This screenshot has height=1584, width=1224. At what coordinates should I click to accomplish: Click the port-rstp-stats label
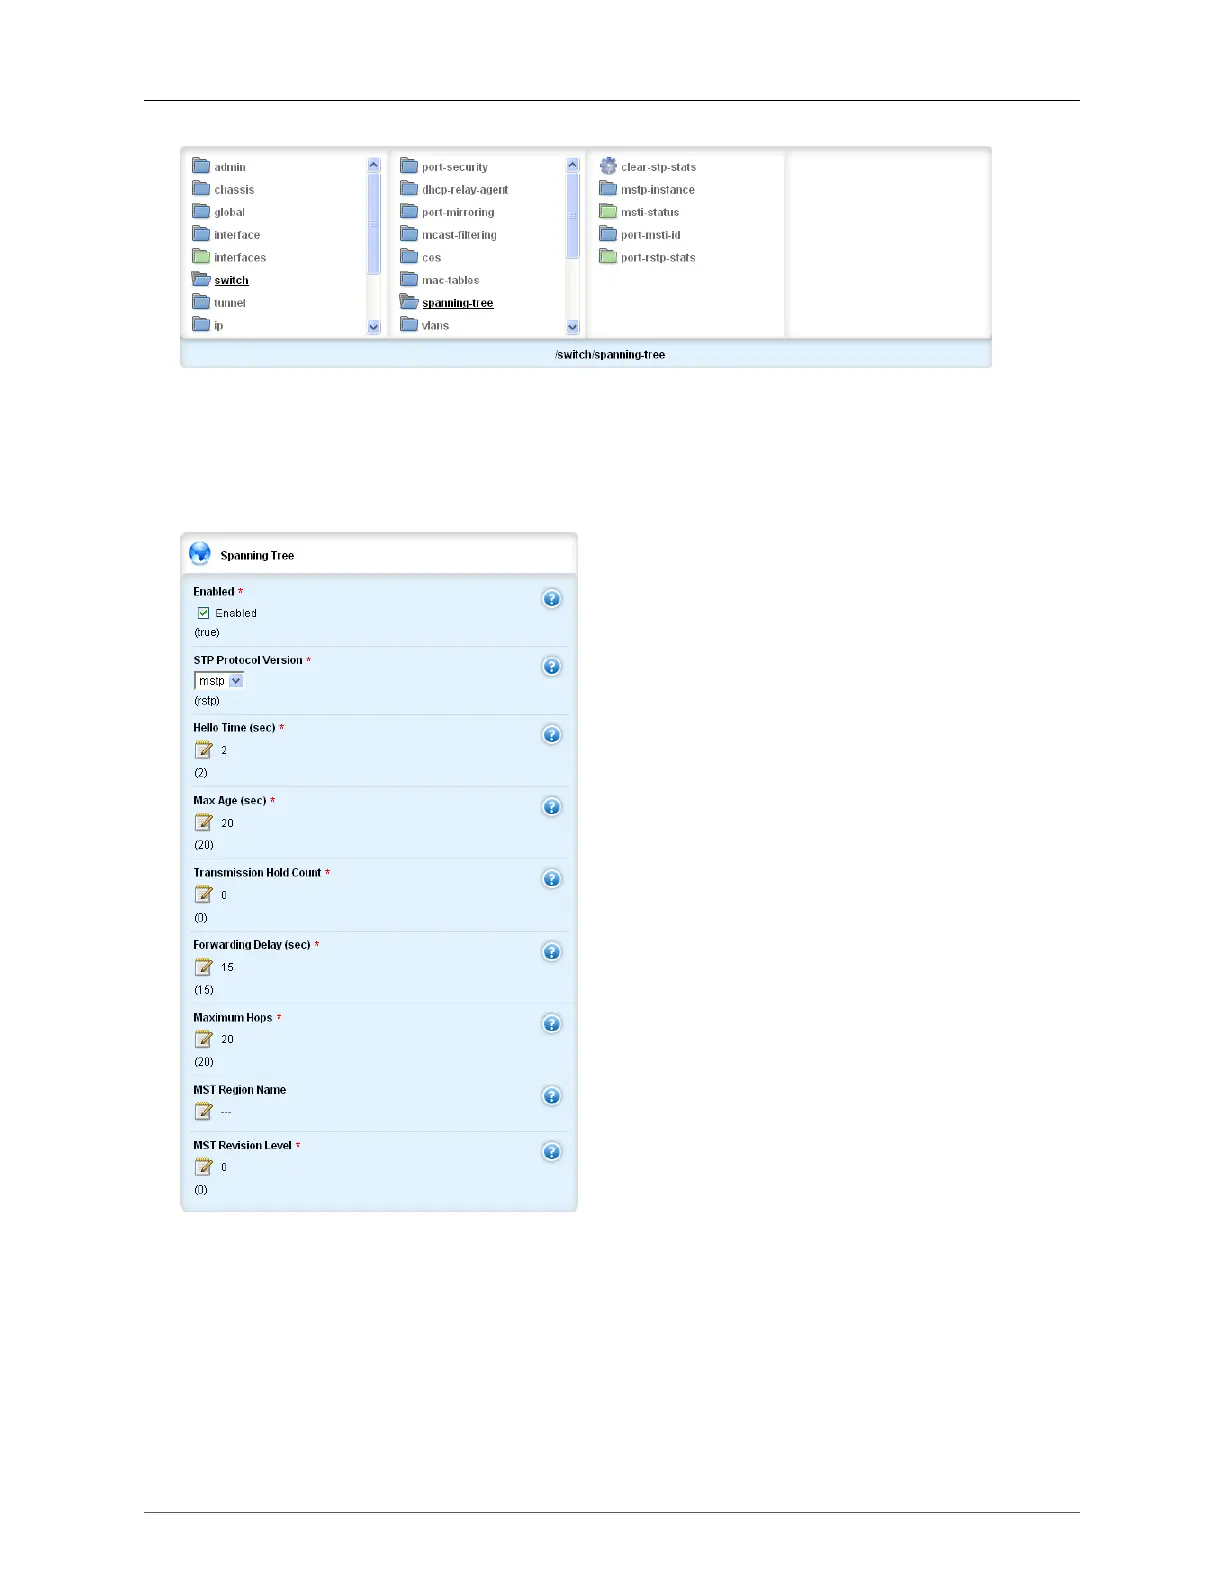point(658,257)
